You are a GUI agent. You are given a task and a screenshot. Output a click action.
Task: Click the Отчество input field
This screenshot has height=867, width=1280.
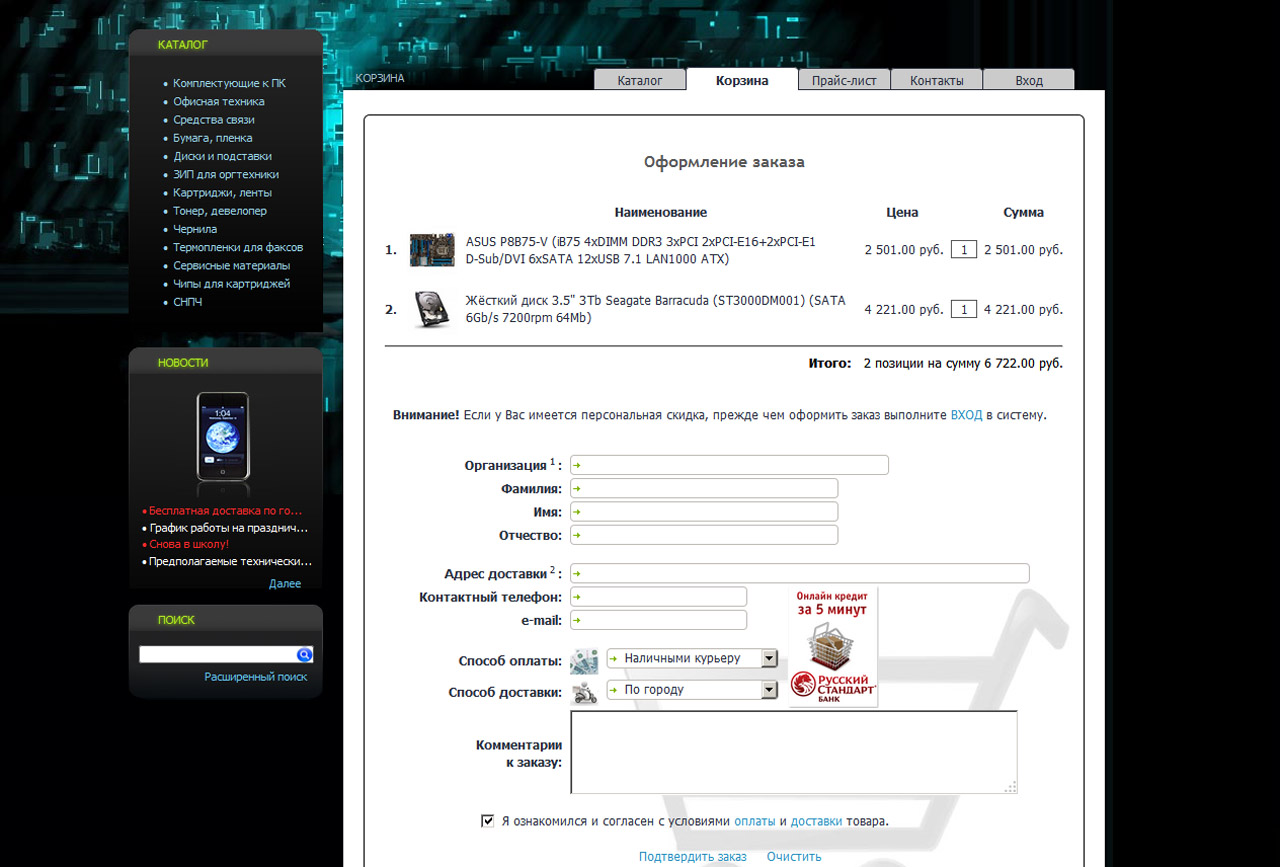tap(704, 535)
